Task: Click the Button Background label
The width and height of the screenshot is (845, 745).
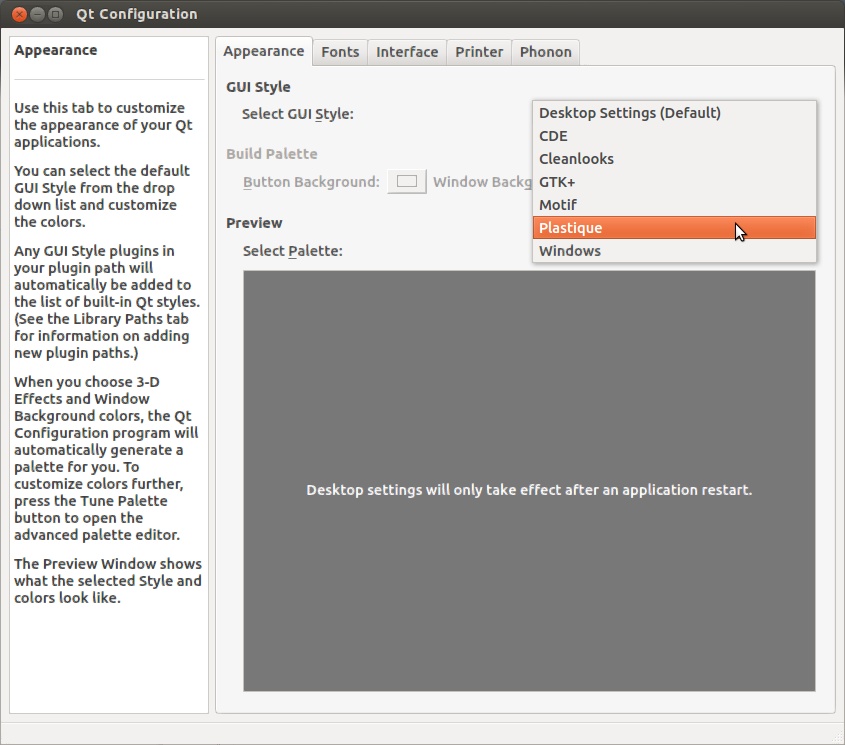Action: [x=311, y=182]
